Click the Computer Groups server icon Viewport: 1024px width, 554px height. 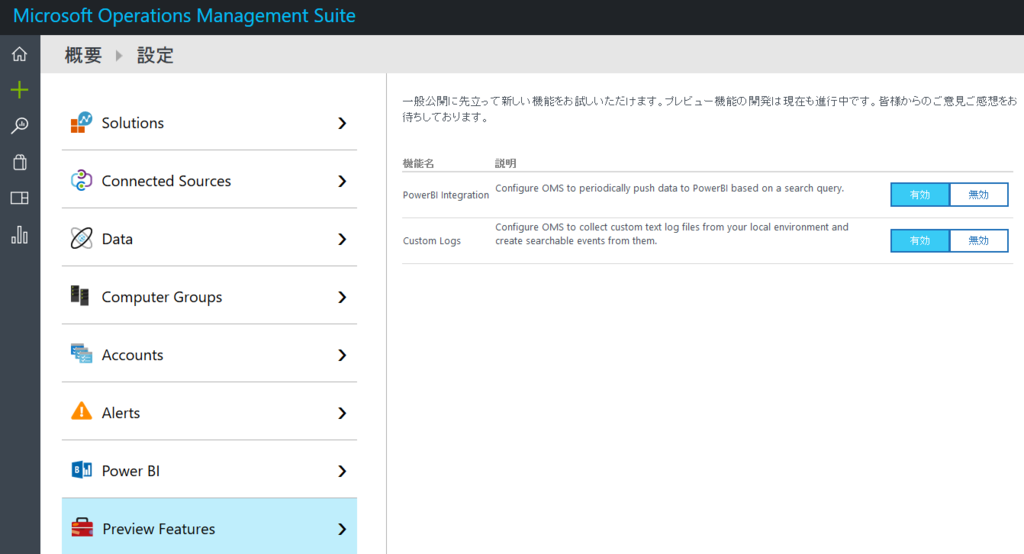click(80, 296)
